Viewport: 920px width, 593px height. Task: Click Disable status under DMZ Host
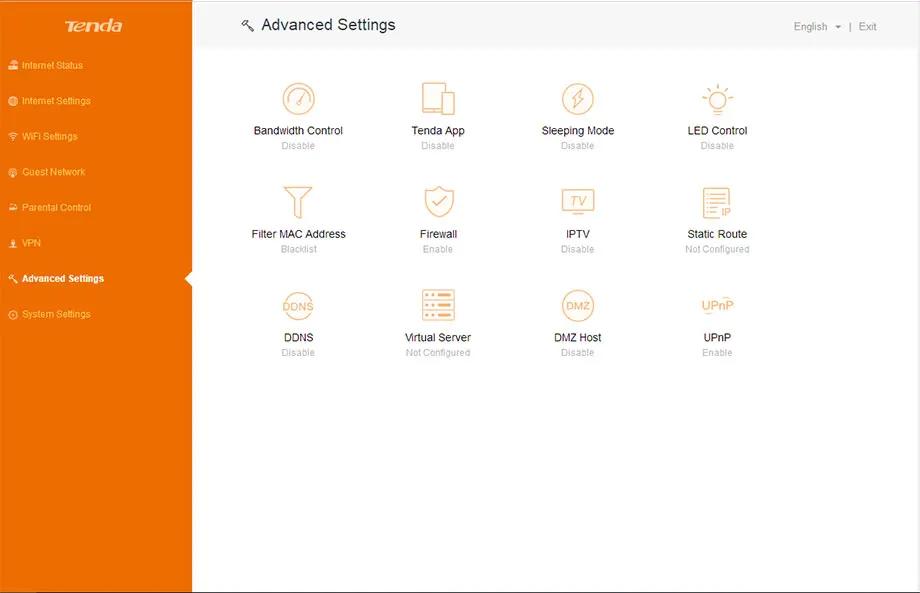(577, 353)
